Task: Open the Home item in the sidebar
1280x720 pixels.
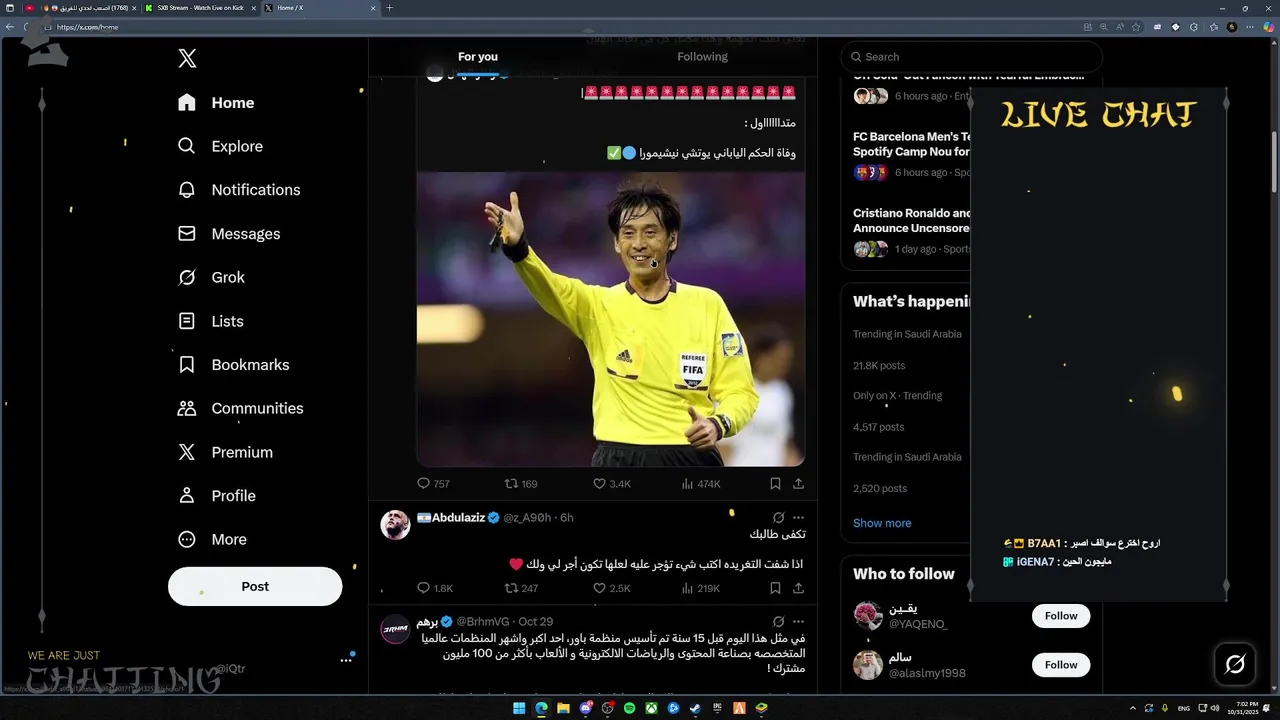Action: point(215,103)
